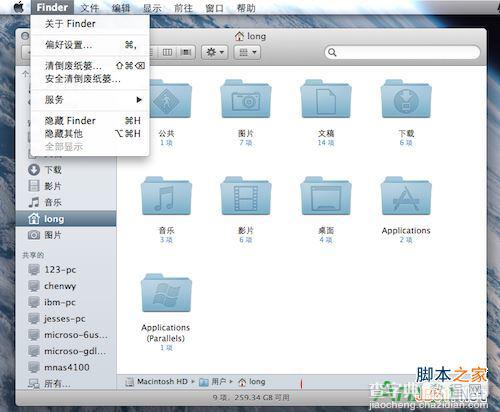Open shared computer microso-gdl…

click(x=67, y=351)
